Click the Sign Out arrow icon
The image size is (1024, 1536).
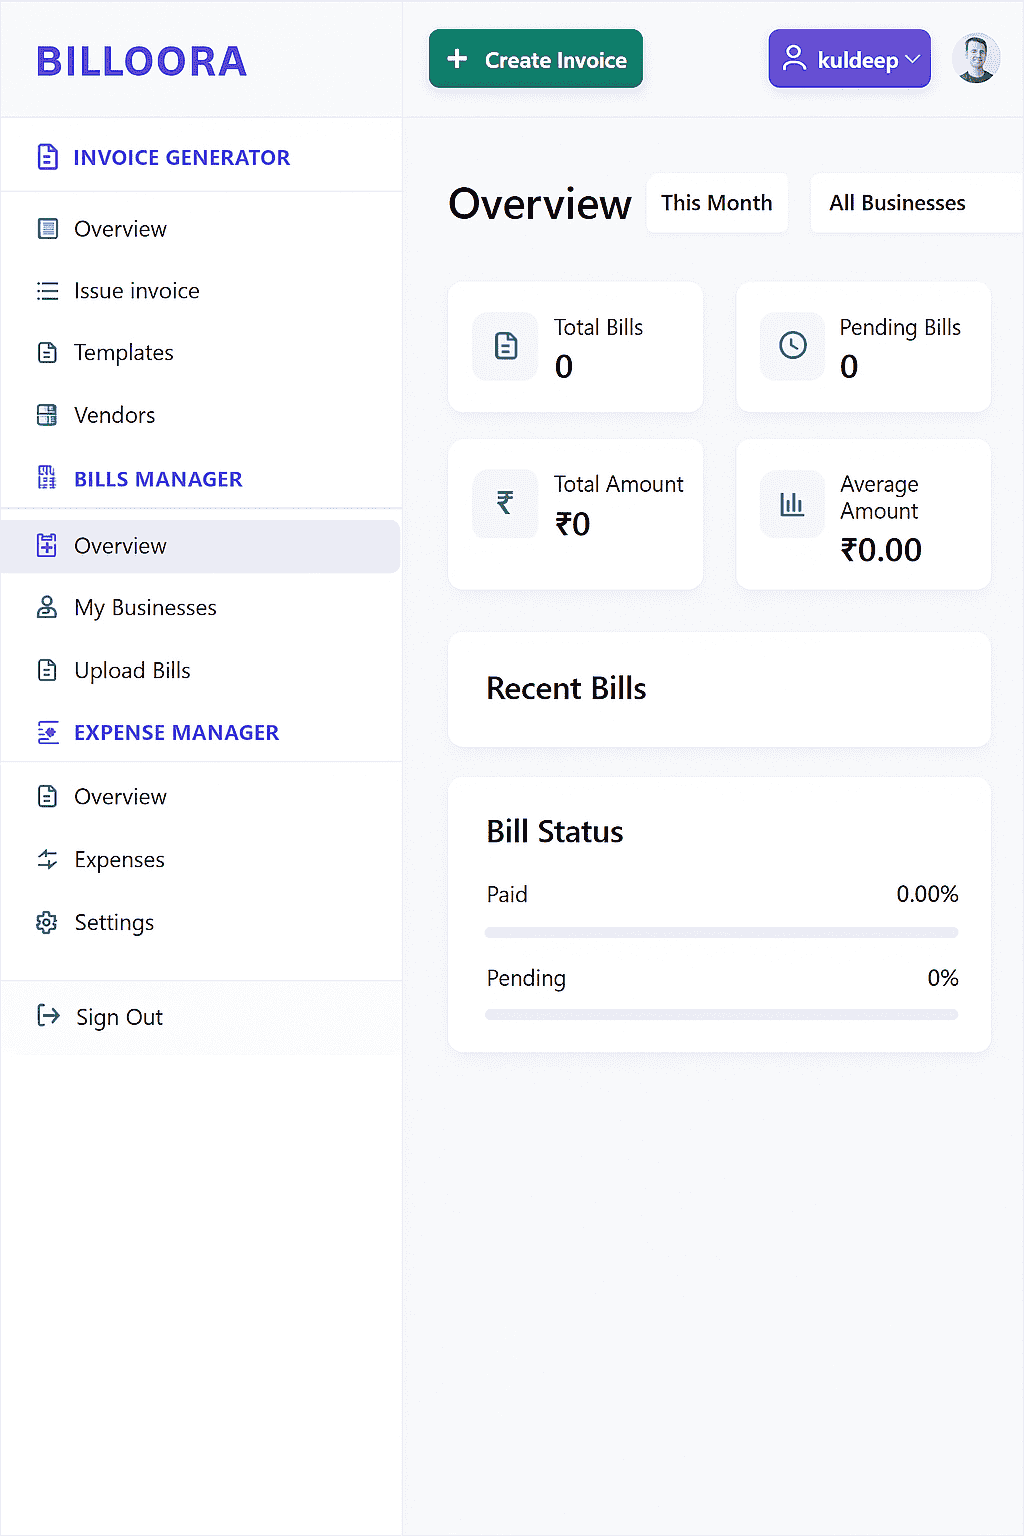(x=48, y=1016)
